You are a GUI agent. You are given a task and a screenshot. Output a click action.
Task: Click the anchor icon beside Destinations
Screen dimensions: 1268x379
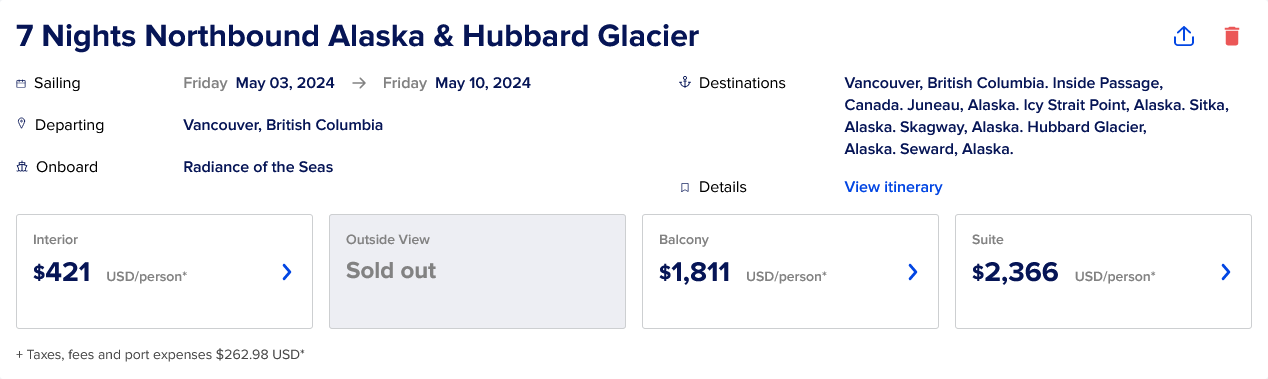tap(685, 82)
